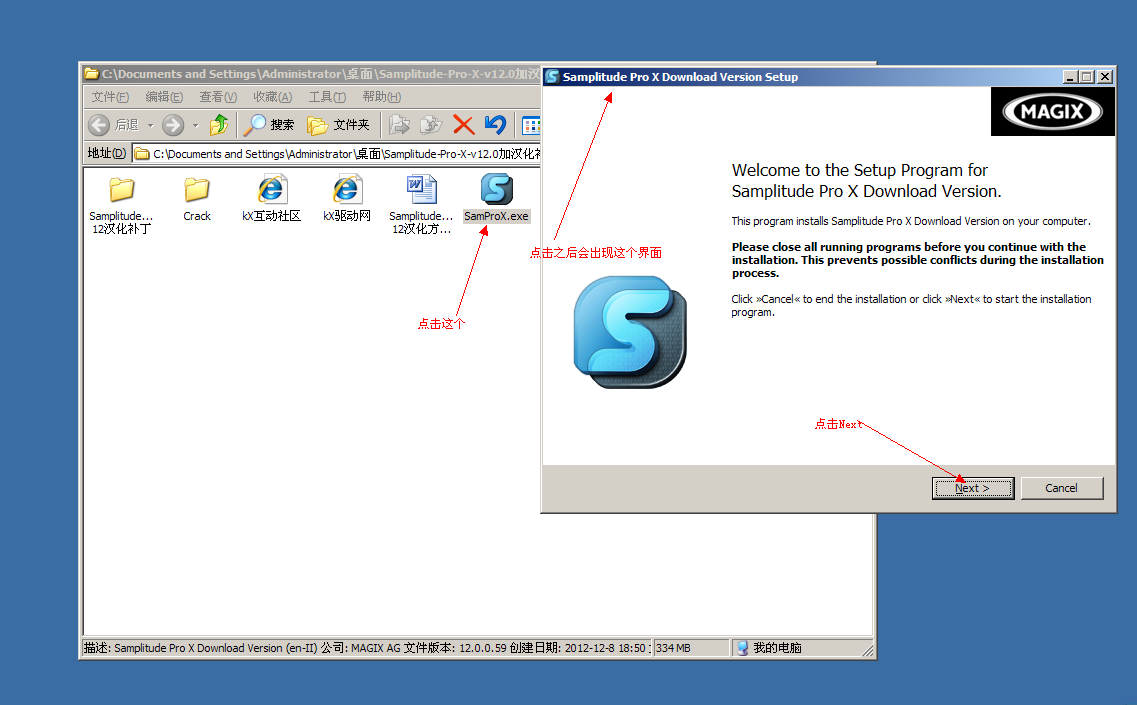Minimize the Samplitude Setup window
Viewport: 1137px width, 705px height.
coord(1070,77)
